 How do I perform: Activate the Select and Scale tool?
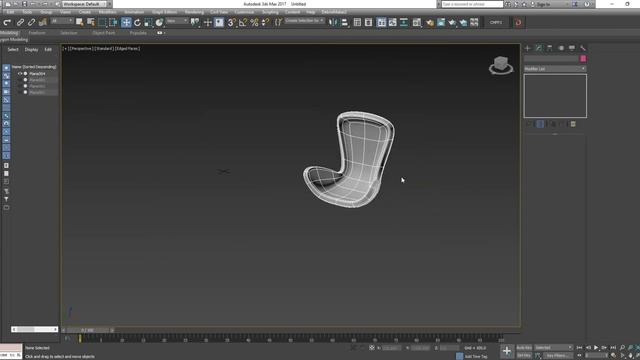(x=148, y=22)
